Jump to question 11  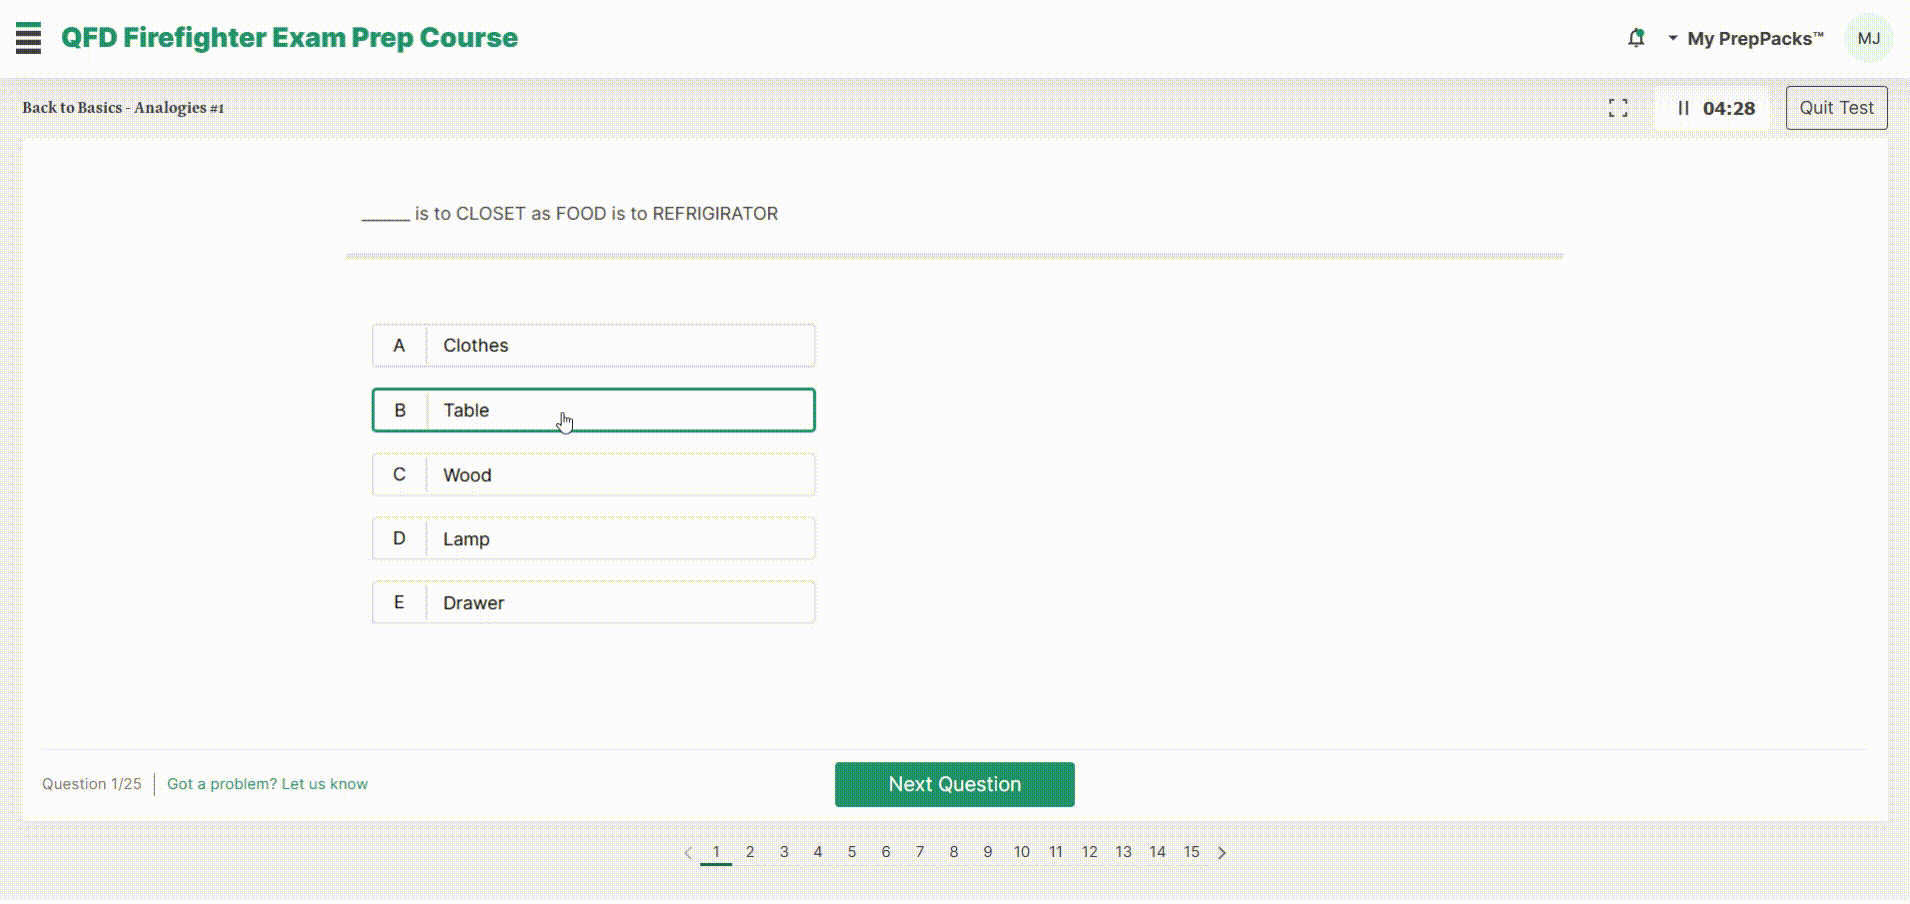(x=1056, y=852)
